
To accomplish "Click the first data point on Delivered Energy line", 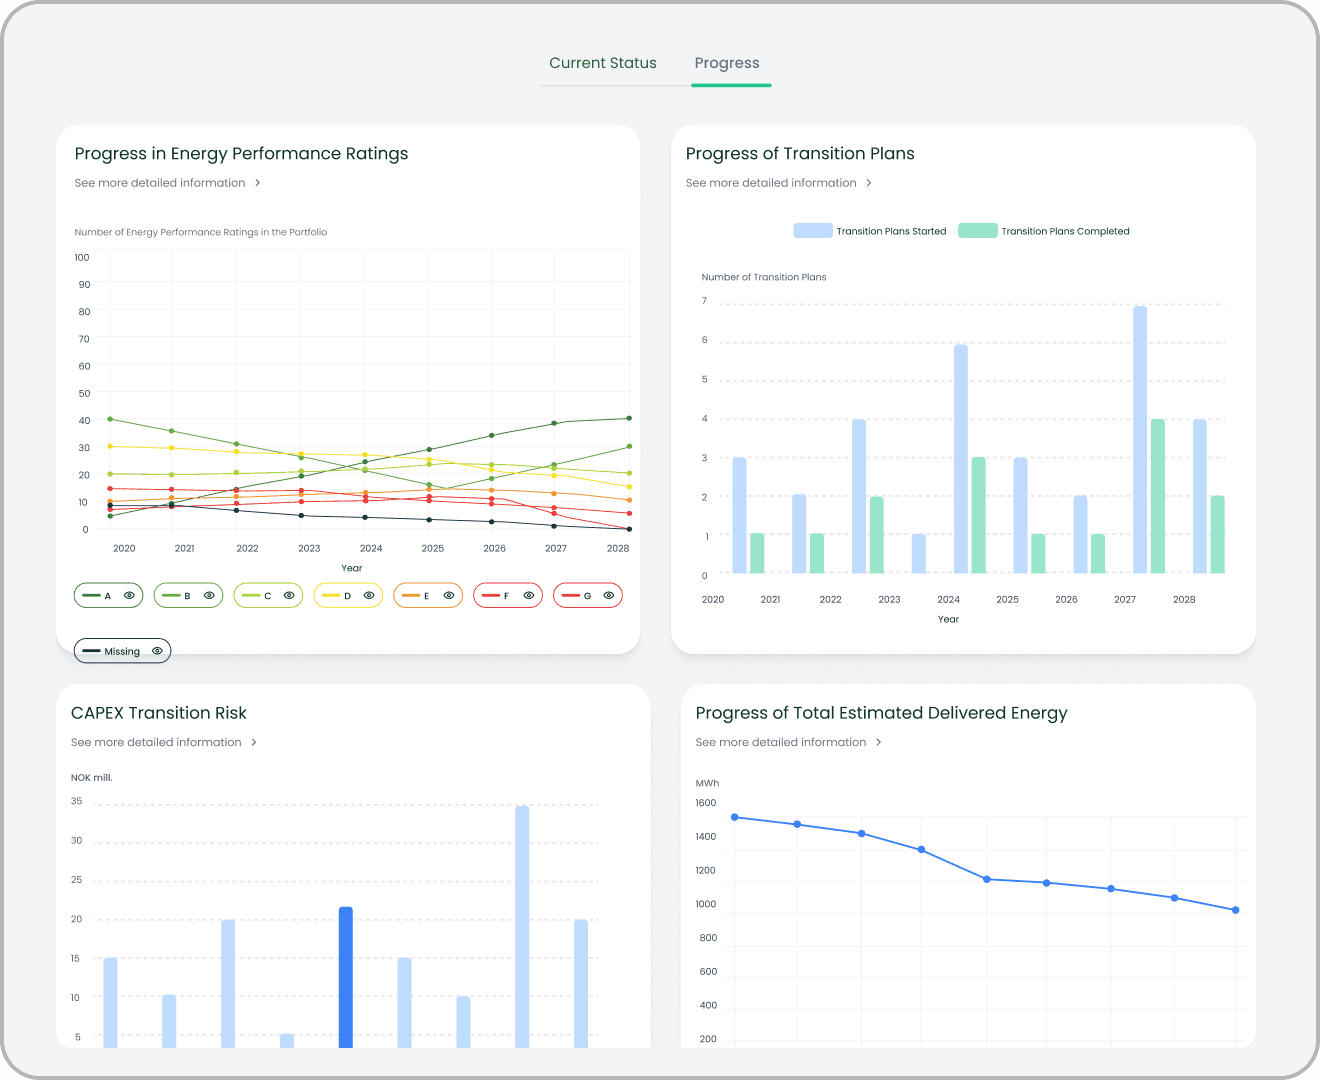I will (x=735, y=817).
